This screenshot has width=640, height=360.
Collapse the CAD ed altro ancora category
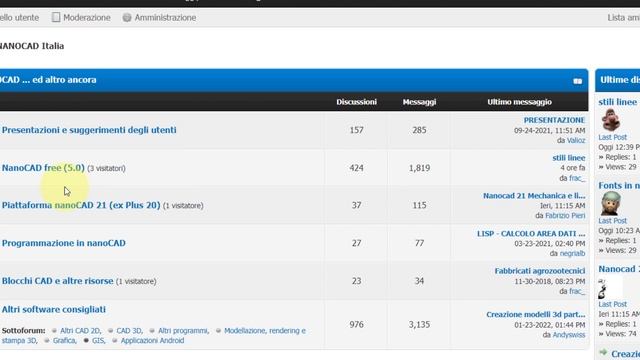point(577,81)
